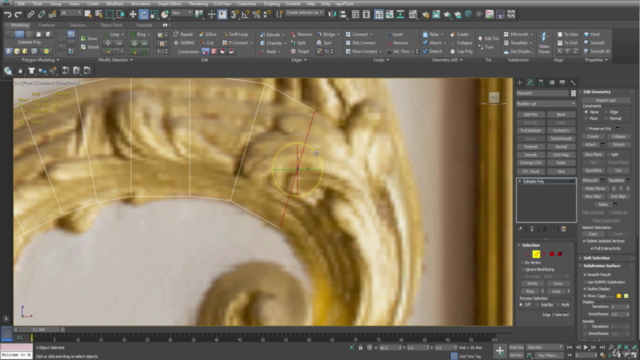This screenshot has height=360, width=640.
Task: Open the Chamfer dropdown arrow in ribbon
Action: click(285, 43)
